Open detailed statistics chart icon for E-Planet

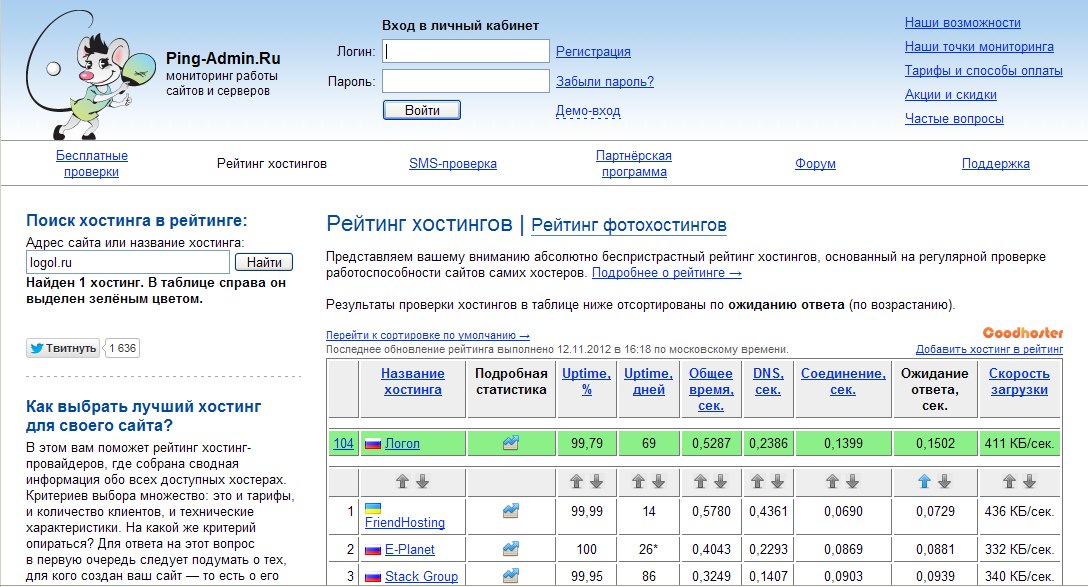[x=511, y=549]
